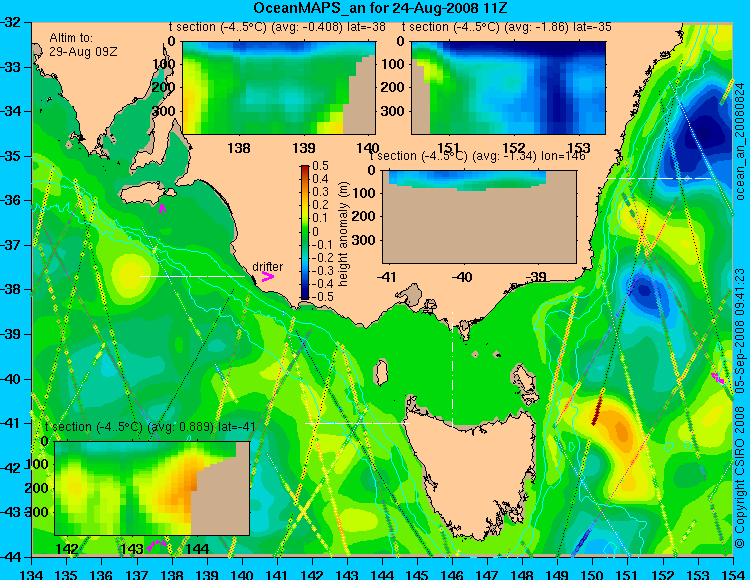The width and height of the screenshot is (750, 580).
Task: Click the Tasmania landmass
Action: click(474, 471)
